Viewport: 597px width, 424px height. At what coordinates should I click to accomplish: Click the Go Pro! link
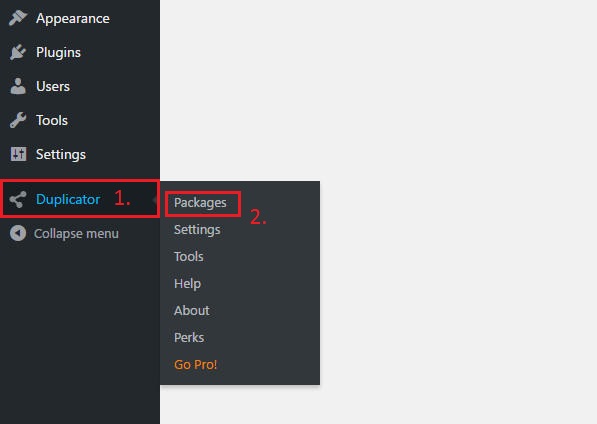pyautogui.click(x=196, y=365)
